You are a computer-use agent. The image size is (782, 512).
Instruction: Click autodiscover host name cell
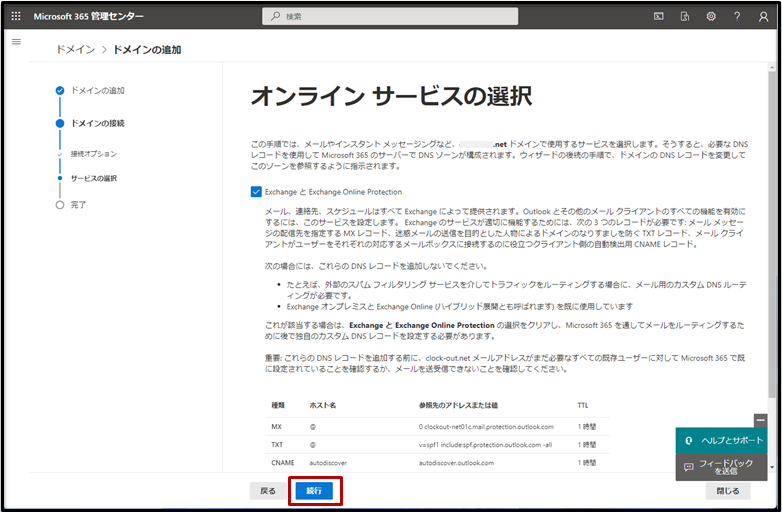click(328, 463)
